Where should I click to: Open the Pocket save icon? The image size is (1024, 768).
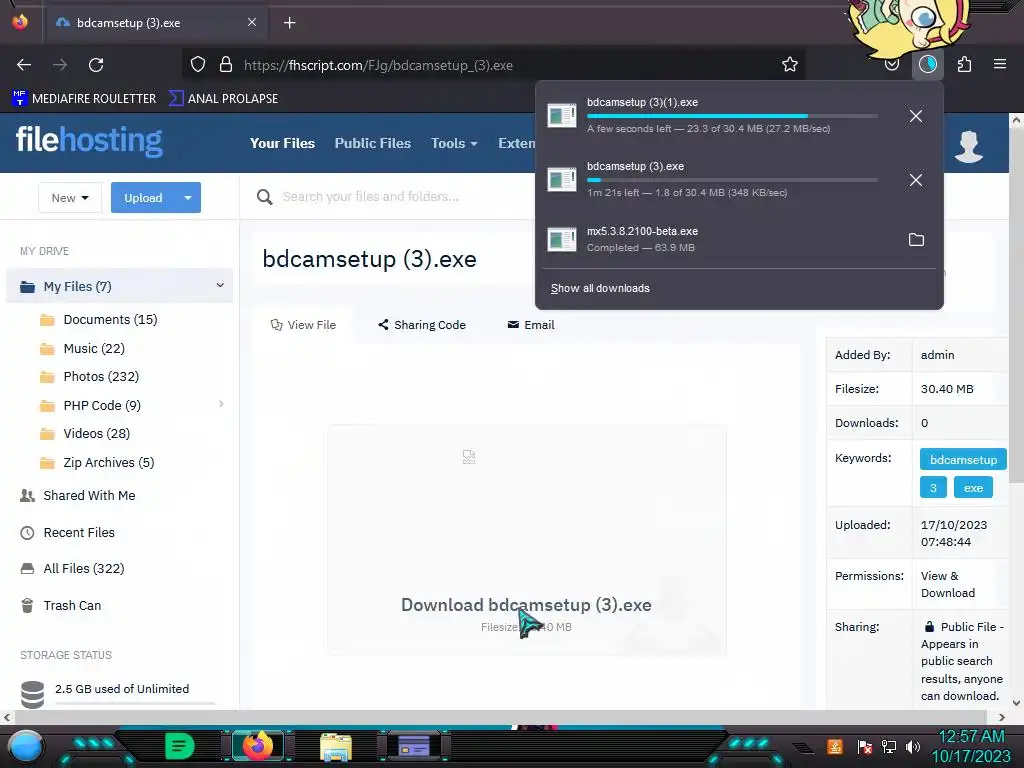891,65
